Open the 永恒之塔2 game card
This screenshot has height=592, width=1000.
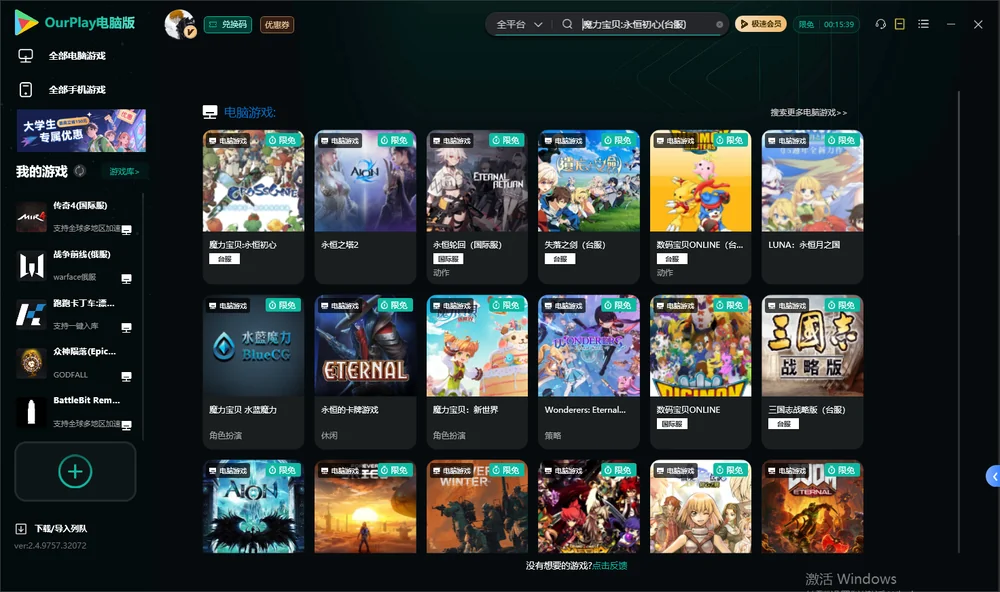pos(365,207)
